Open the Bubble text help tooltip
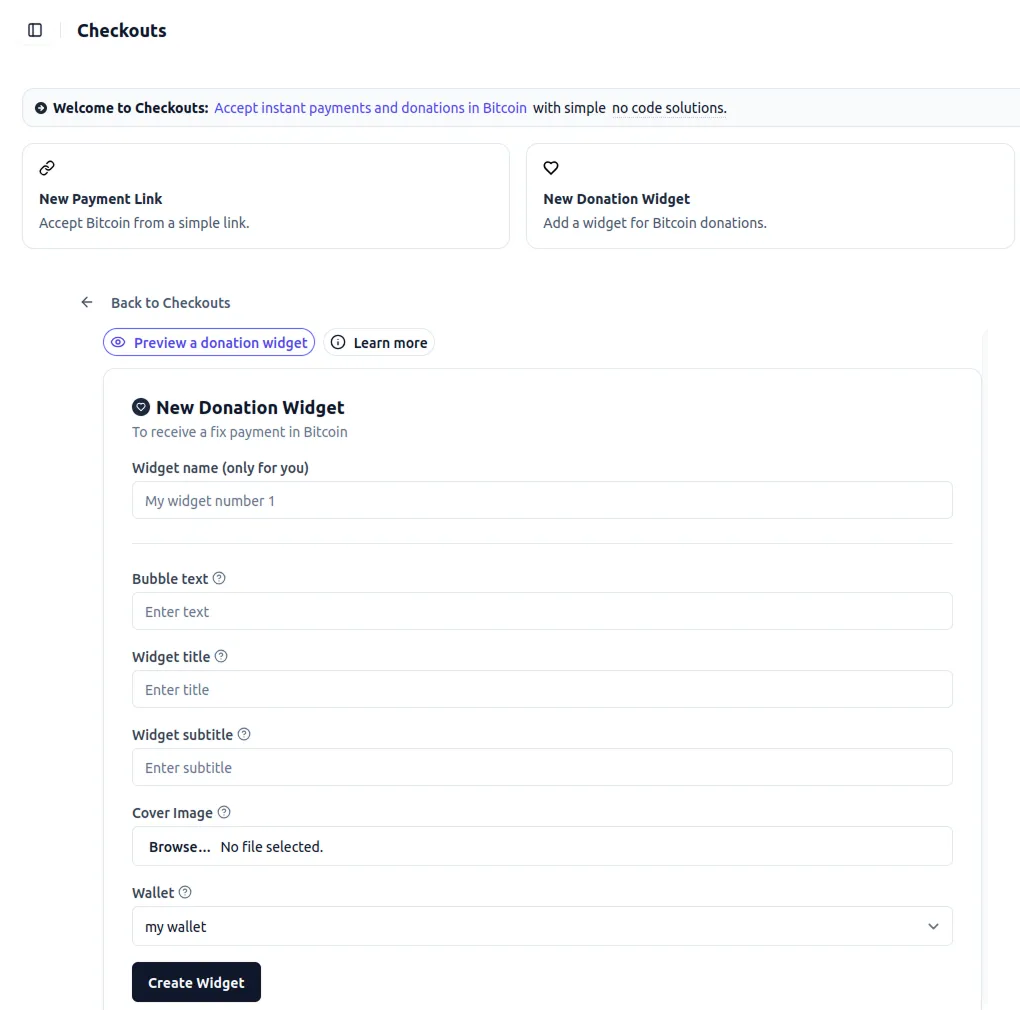Image resolution: width=1020 pixels, height=1010 pixels. click(217, 578)
